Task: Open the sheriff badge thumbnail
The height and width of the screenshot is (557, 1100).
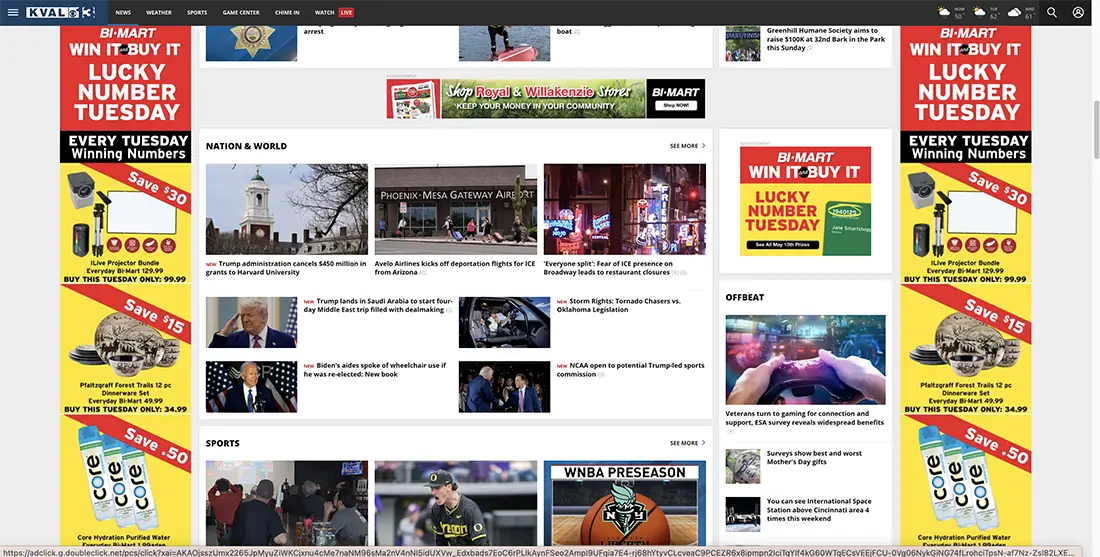Action: [x=251, y=43]
